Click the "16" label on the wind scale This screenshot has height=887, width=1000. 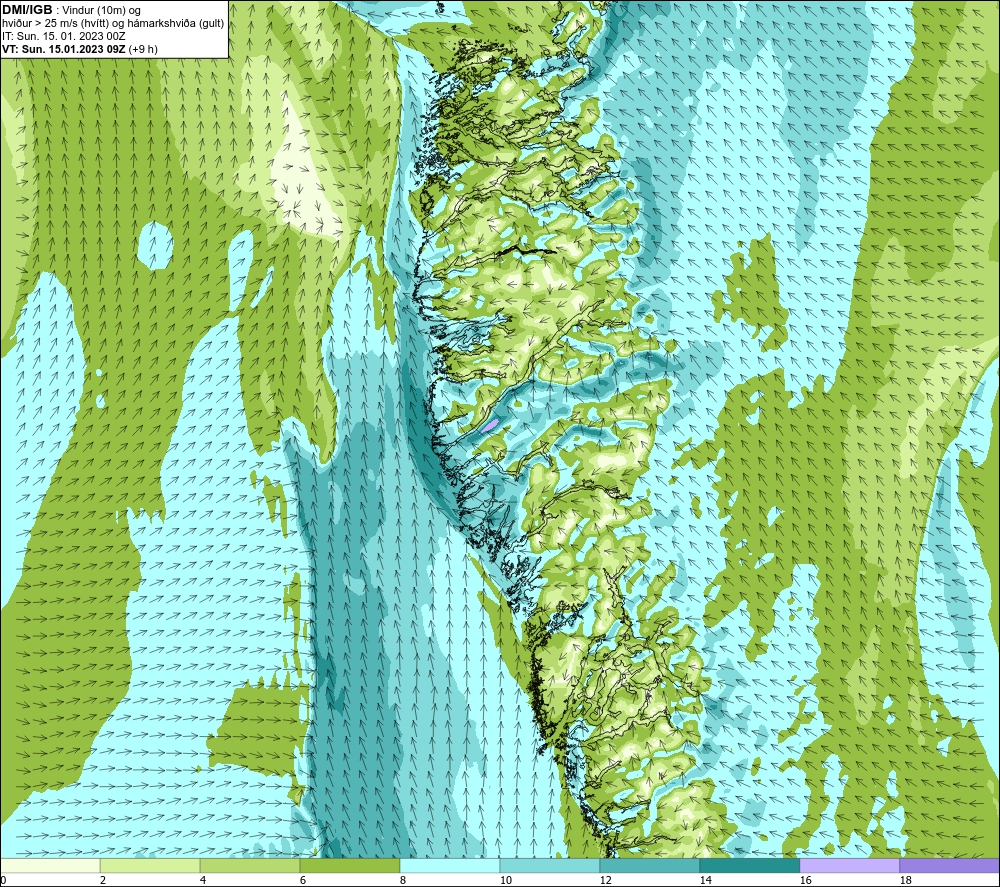805,881
